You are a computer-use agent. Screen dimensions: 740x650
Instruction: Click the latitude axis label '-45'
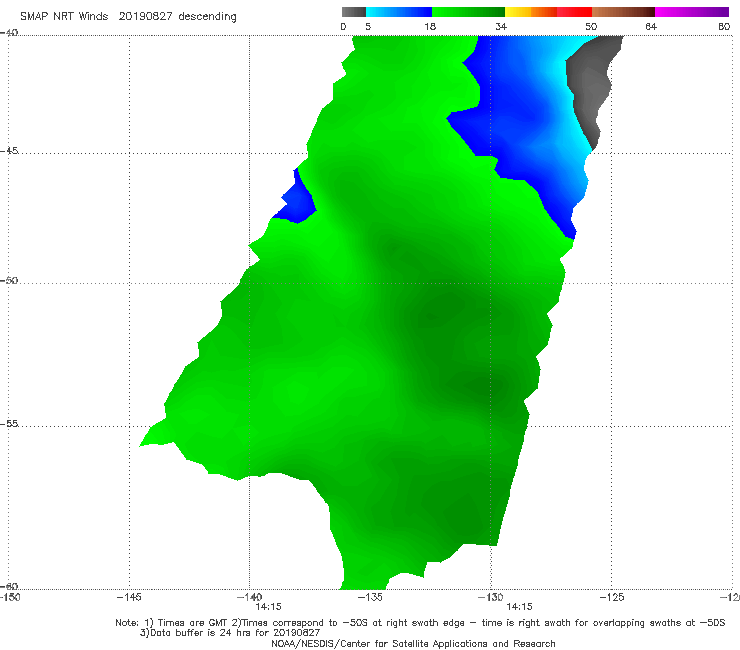tap(9, 151)
